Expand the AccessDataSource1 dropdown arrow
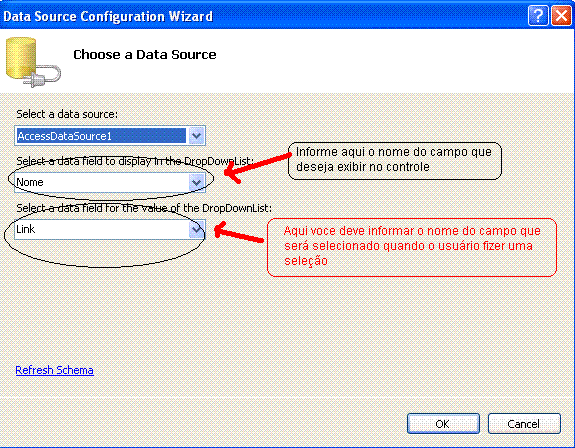575x448 pixels. (x=196, y=136)
